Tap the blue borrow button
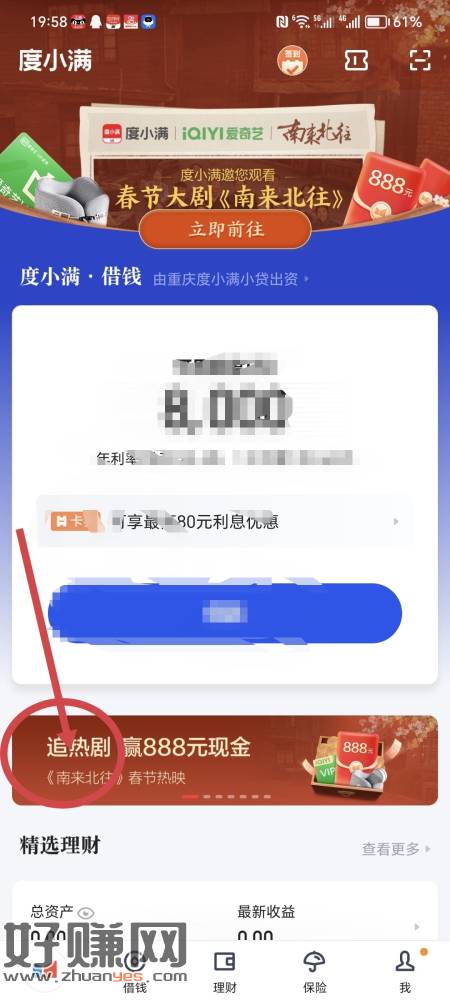Image resolution: width=450 pixels, height=1000 pixels. point(225,614)
